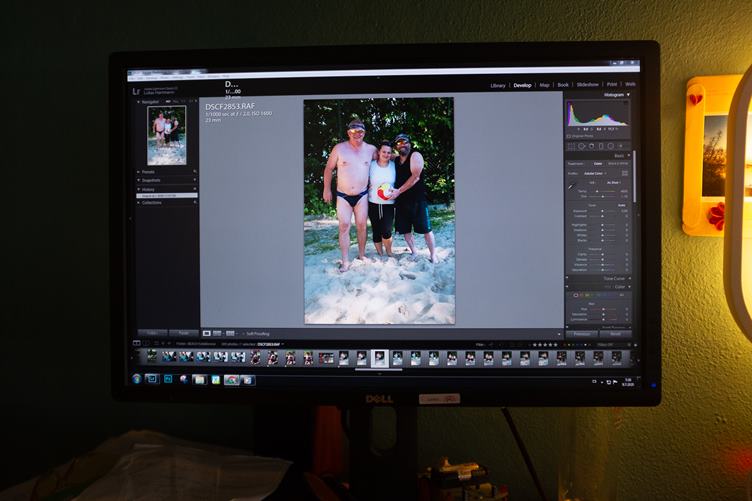Open Chrome from the Windows taskbar
The height and width of the screenshot is (501, 752).
point(231,380)
